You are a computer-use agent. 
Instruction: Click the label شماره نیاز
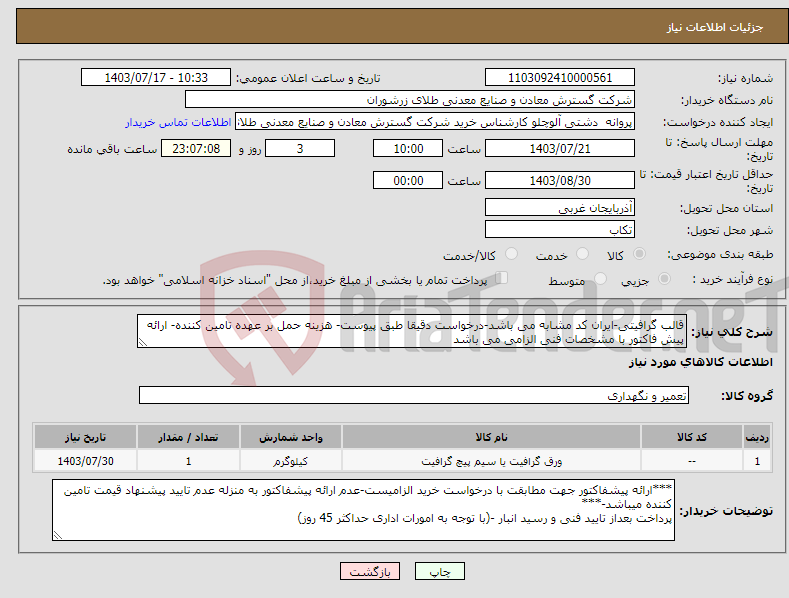pyautogui.click(x=745, y=78)
